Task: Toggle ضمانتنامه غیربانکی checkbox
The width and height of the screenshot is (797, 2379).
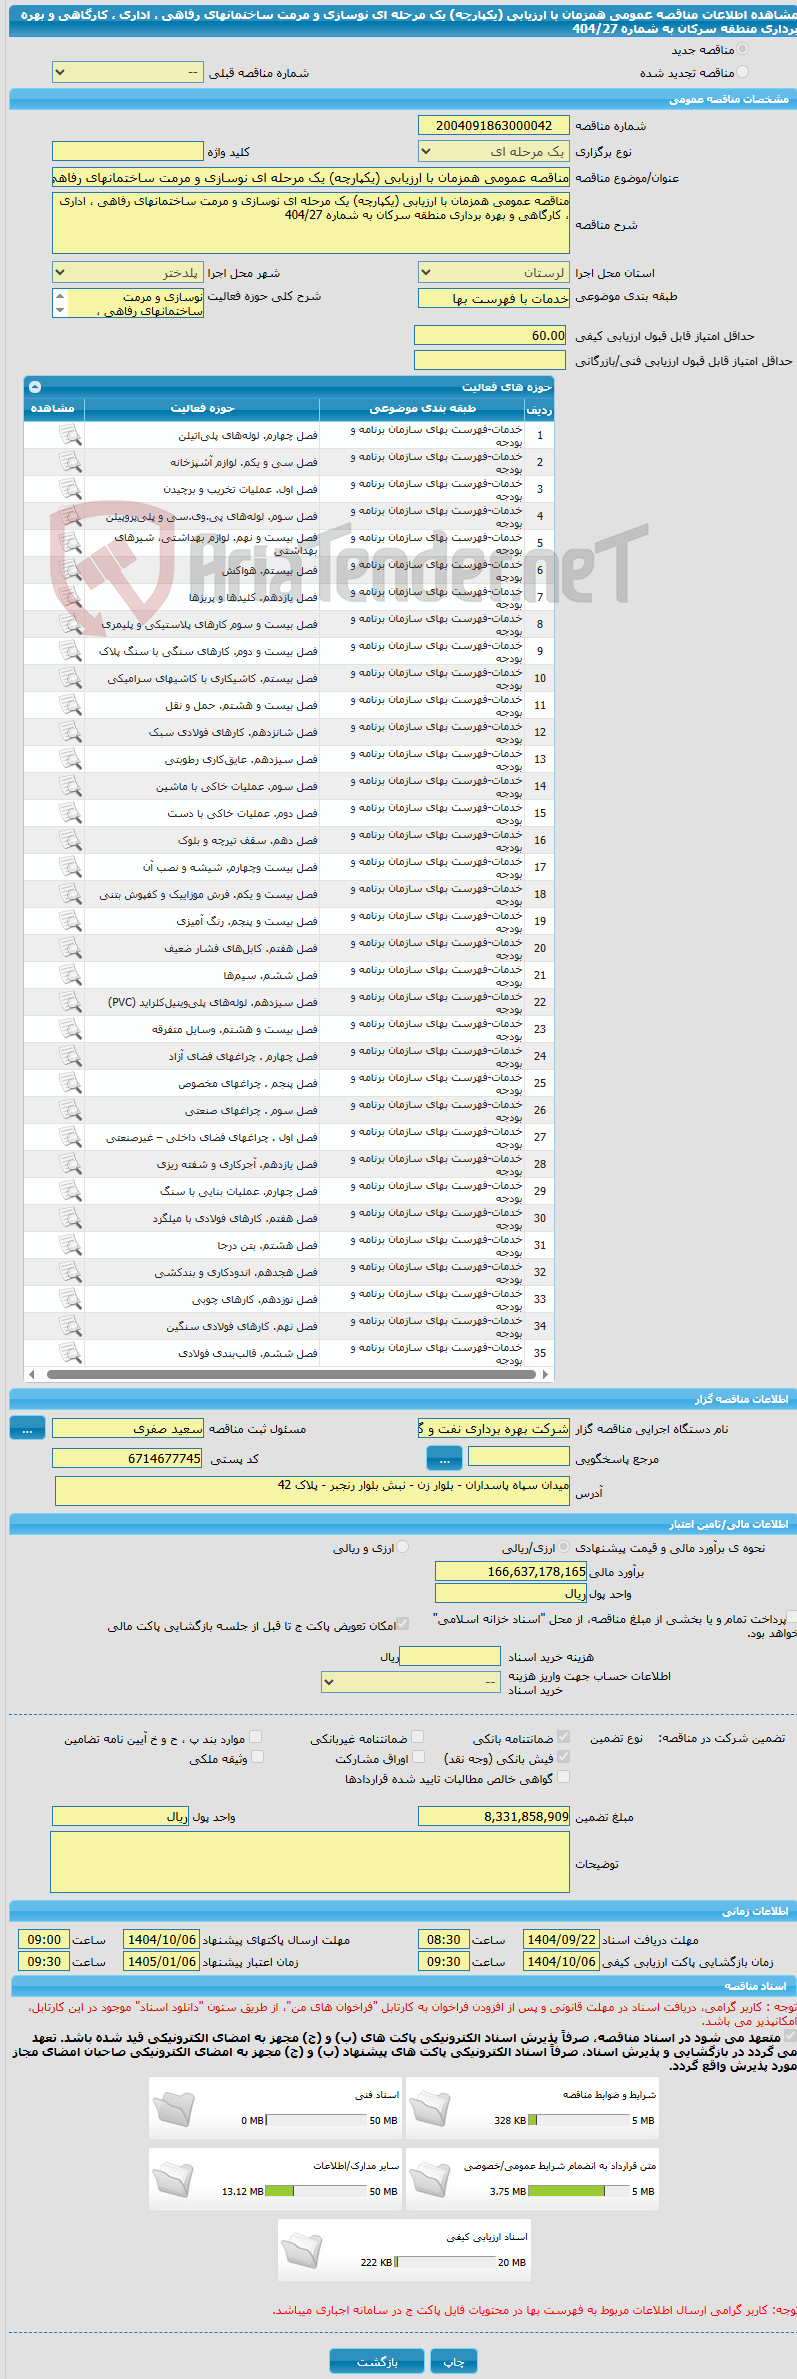Action: [418, 1737]
